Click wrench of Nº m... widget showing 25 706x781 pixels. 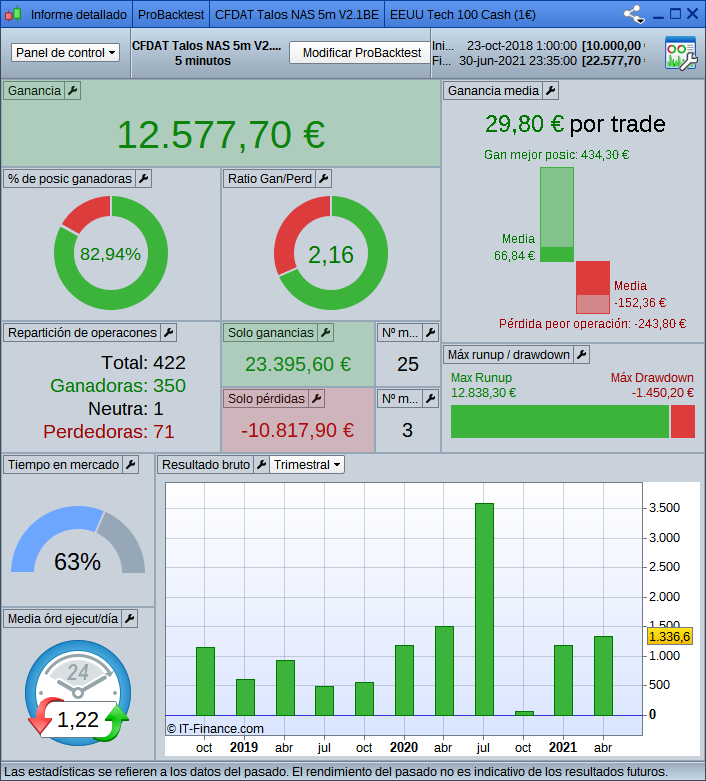430,332
